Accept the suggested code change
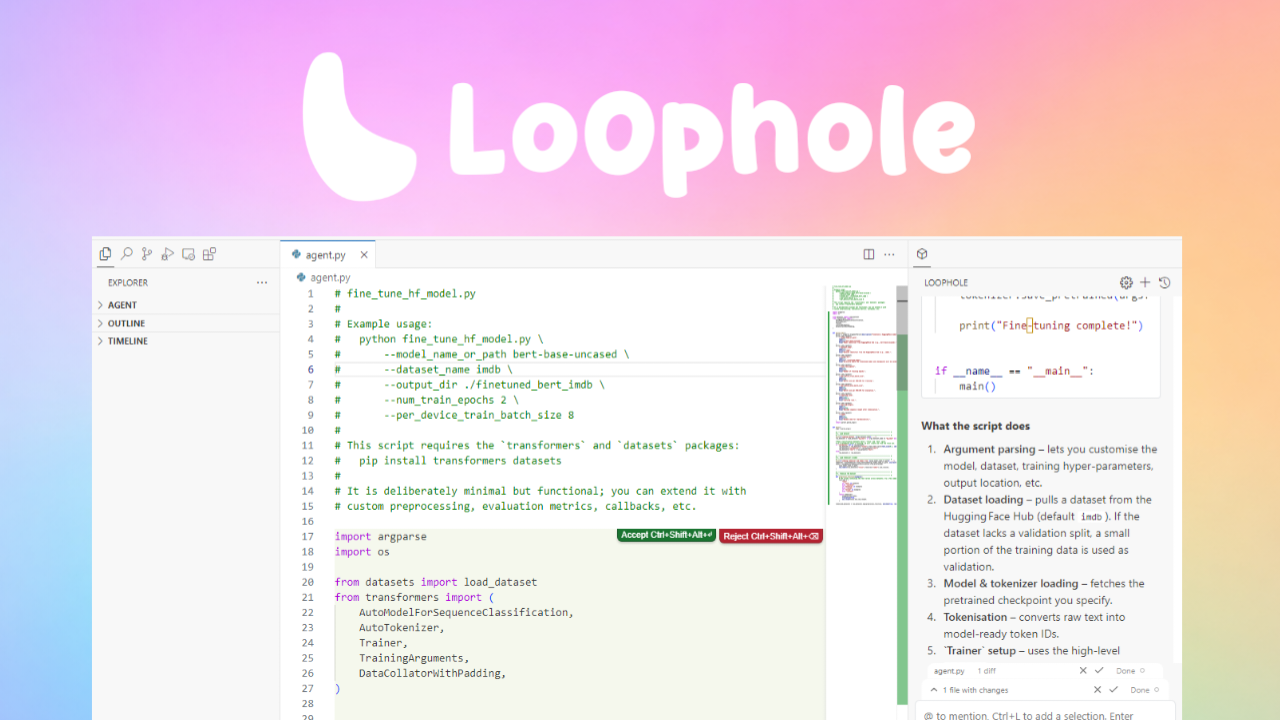The image size is (1280, 720). click(667, 535)
